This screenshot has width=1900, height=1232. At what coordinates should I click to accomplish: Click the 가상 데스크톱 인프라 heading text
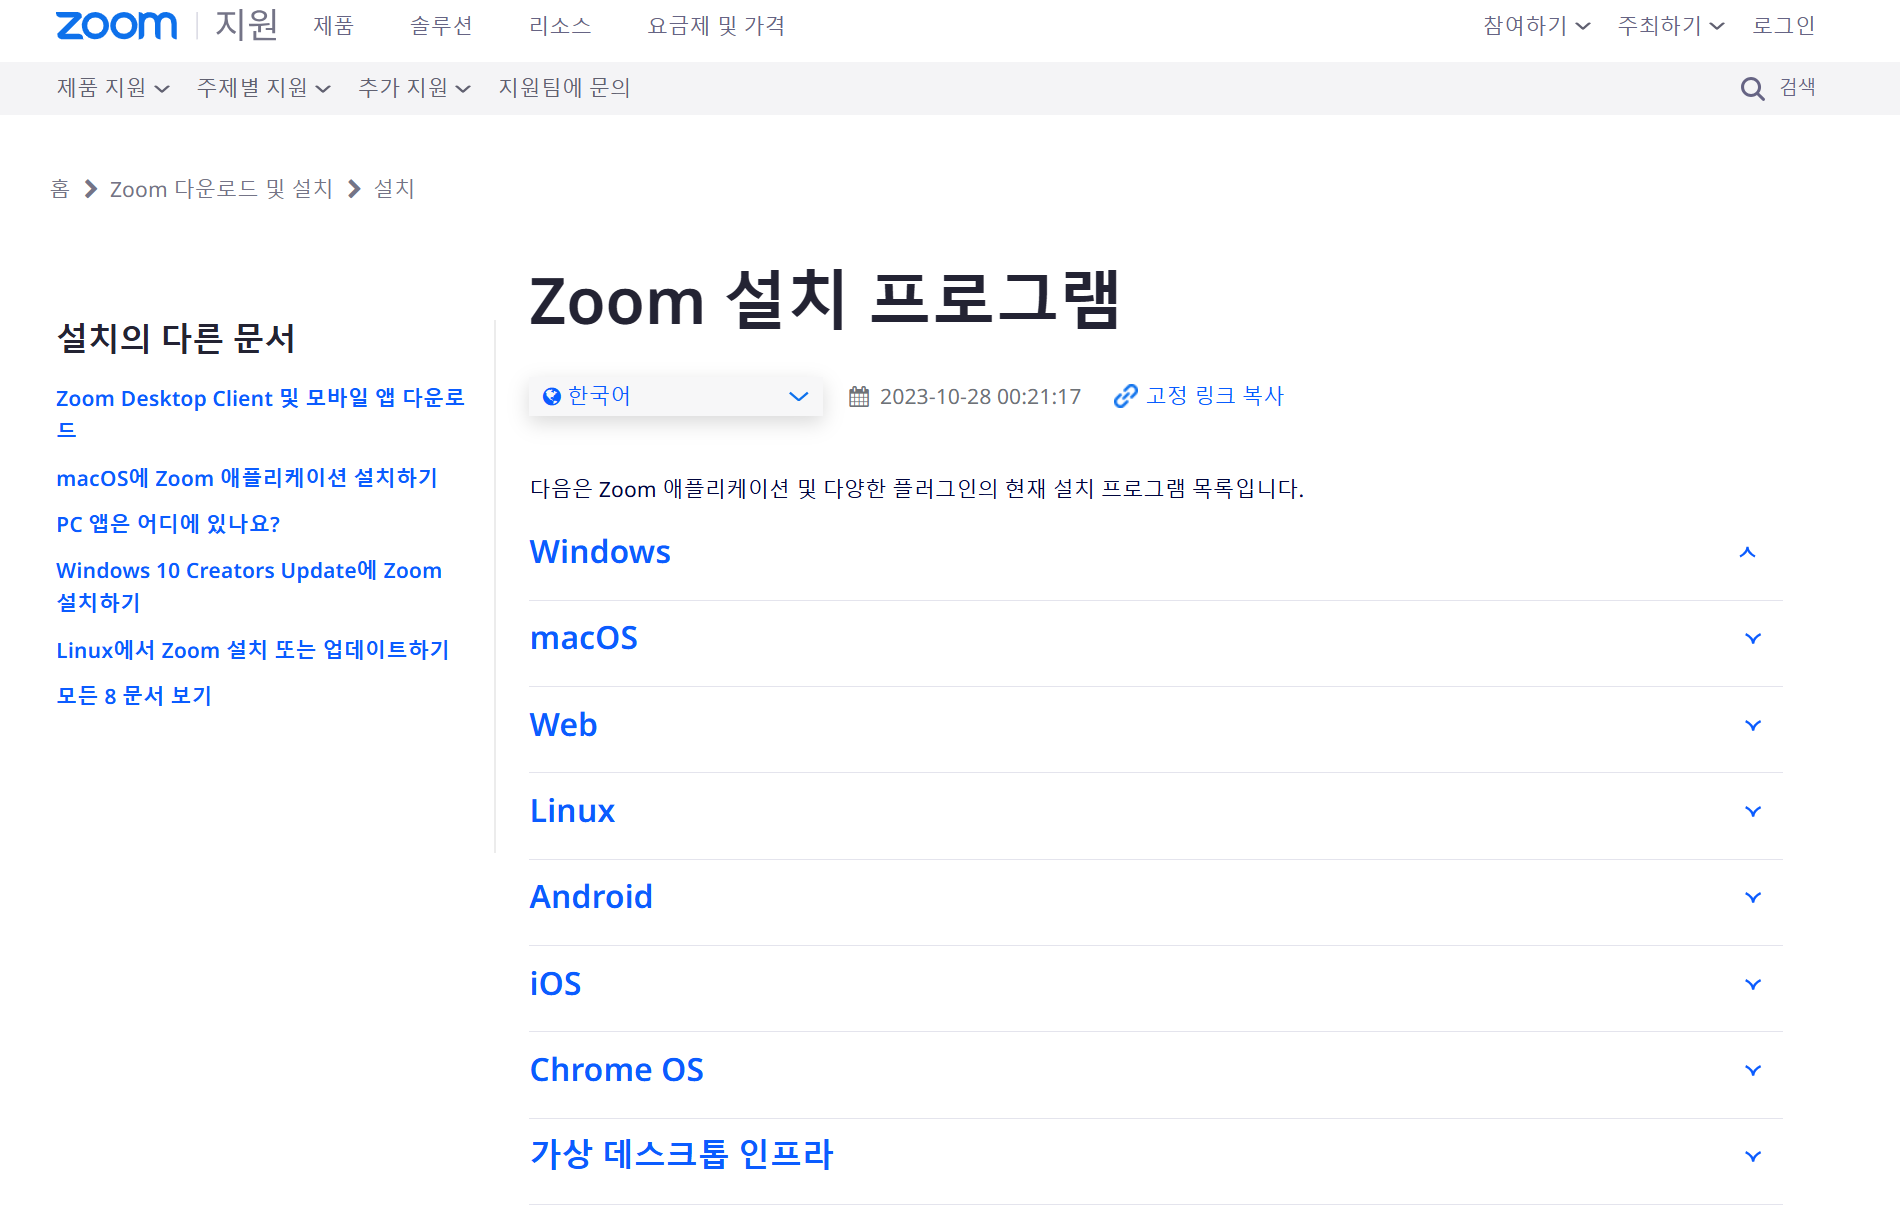point(682,1155)
